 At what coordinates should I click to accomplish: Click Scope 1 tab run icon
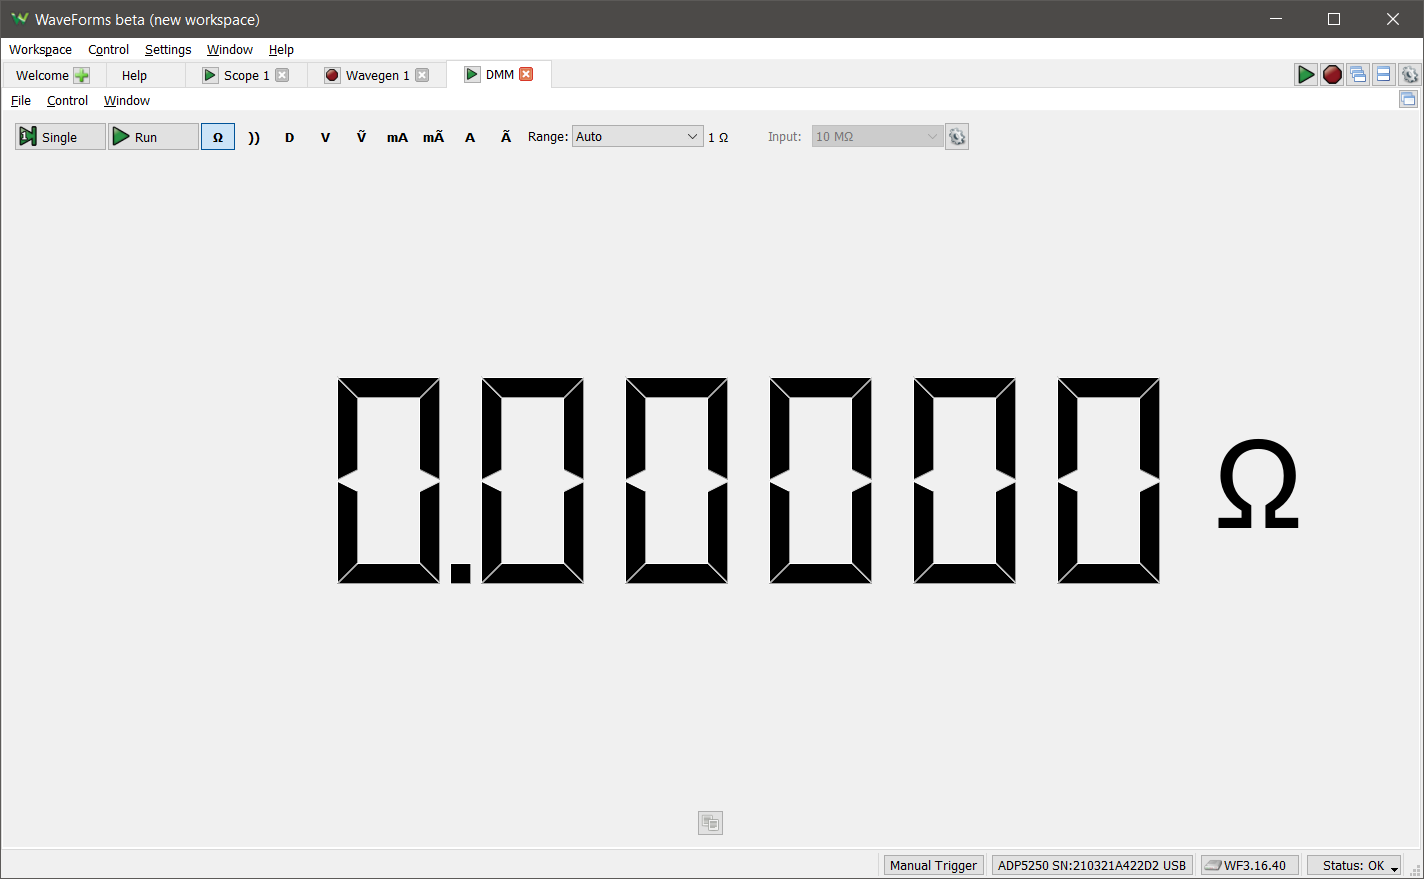pos(210,75)
